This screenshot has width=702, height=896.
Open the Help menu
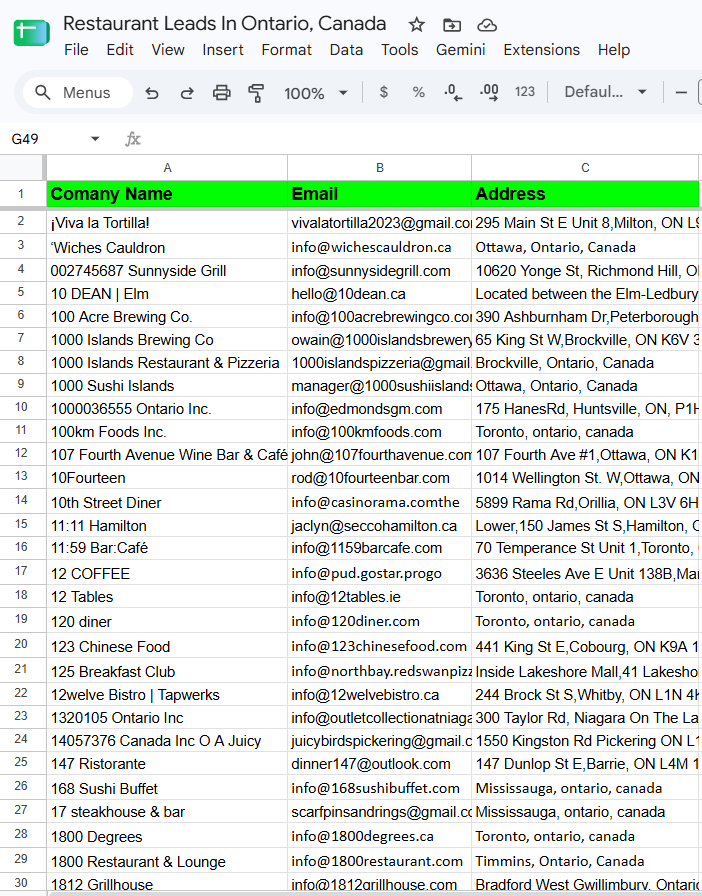pyautogui.click(x=613, y=50)
